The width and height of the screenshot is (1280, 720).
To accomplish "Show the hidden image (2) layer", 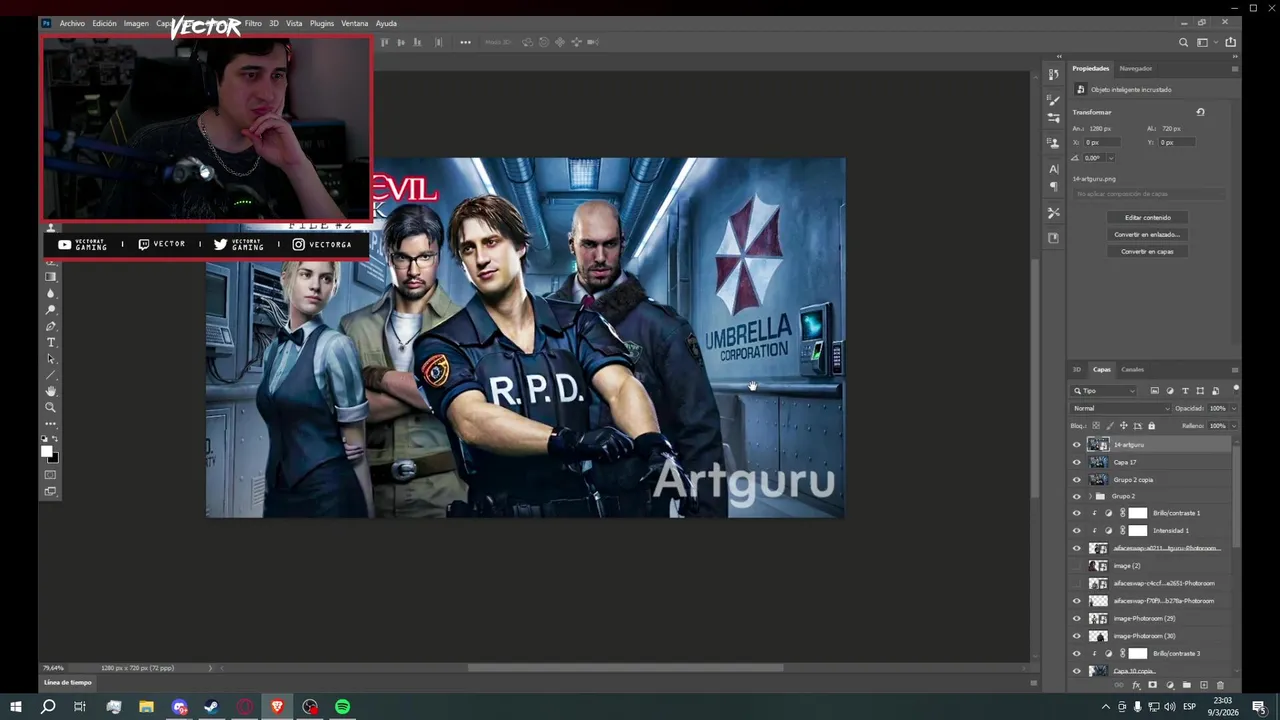I will coord(1077,566).
